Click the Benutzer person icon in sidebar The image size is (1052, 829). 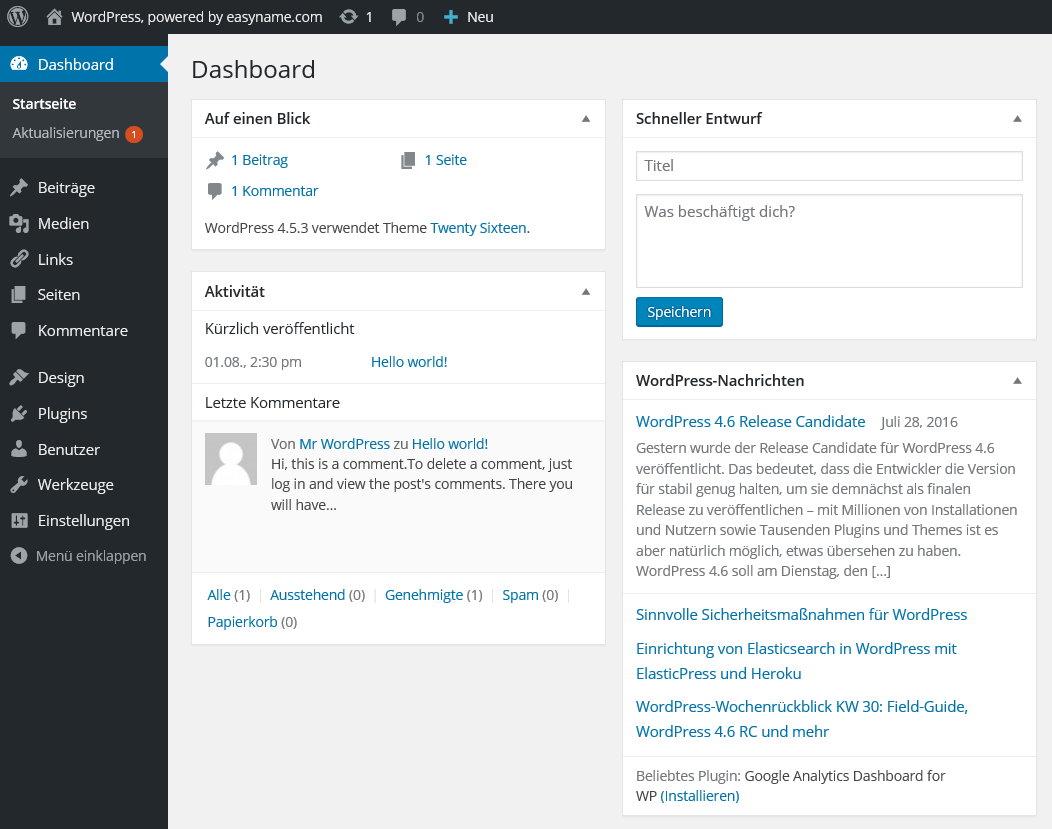coord(19,449)
